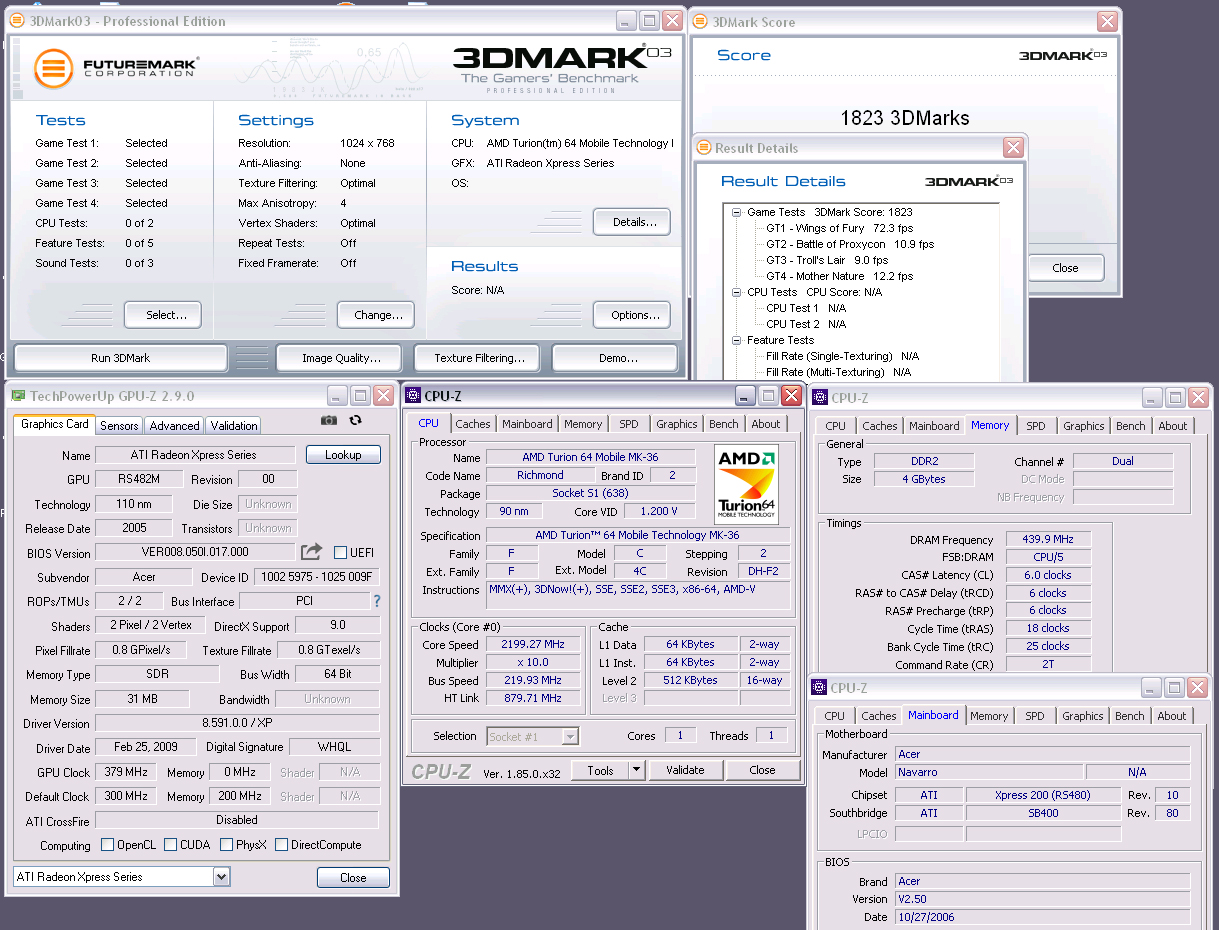Click the TechPowerUp GPU-Z title bar icon
1219x930 pixels.
click(18, 396)
